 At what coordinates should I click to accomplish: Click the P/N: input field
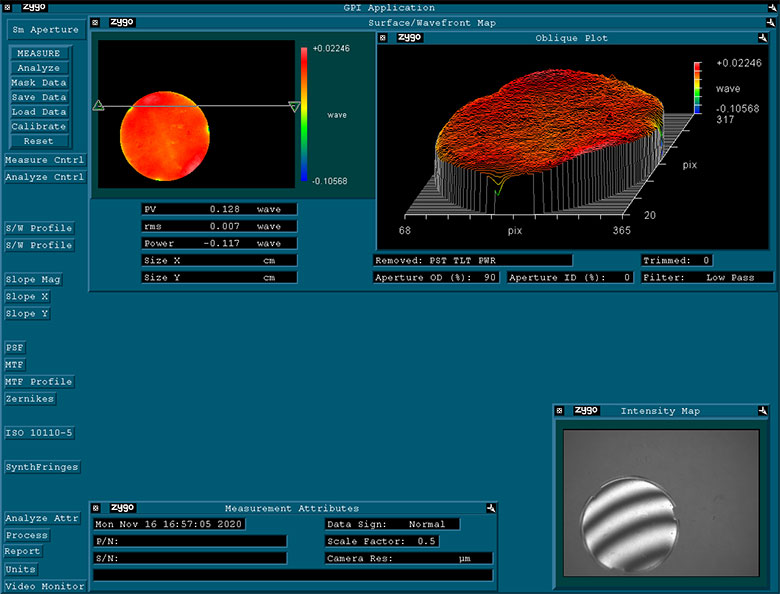(x=190, y=541)
